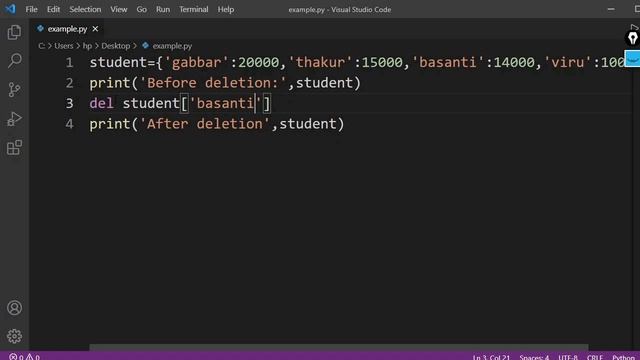The width and height of the screenshot is (640, 360).
Task: Click the del keyword on line 3
Action: pos(102,103)
